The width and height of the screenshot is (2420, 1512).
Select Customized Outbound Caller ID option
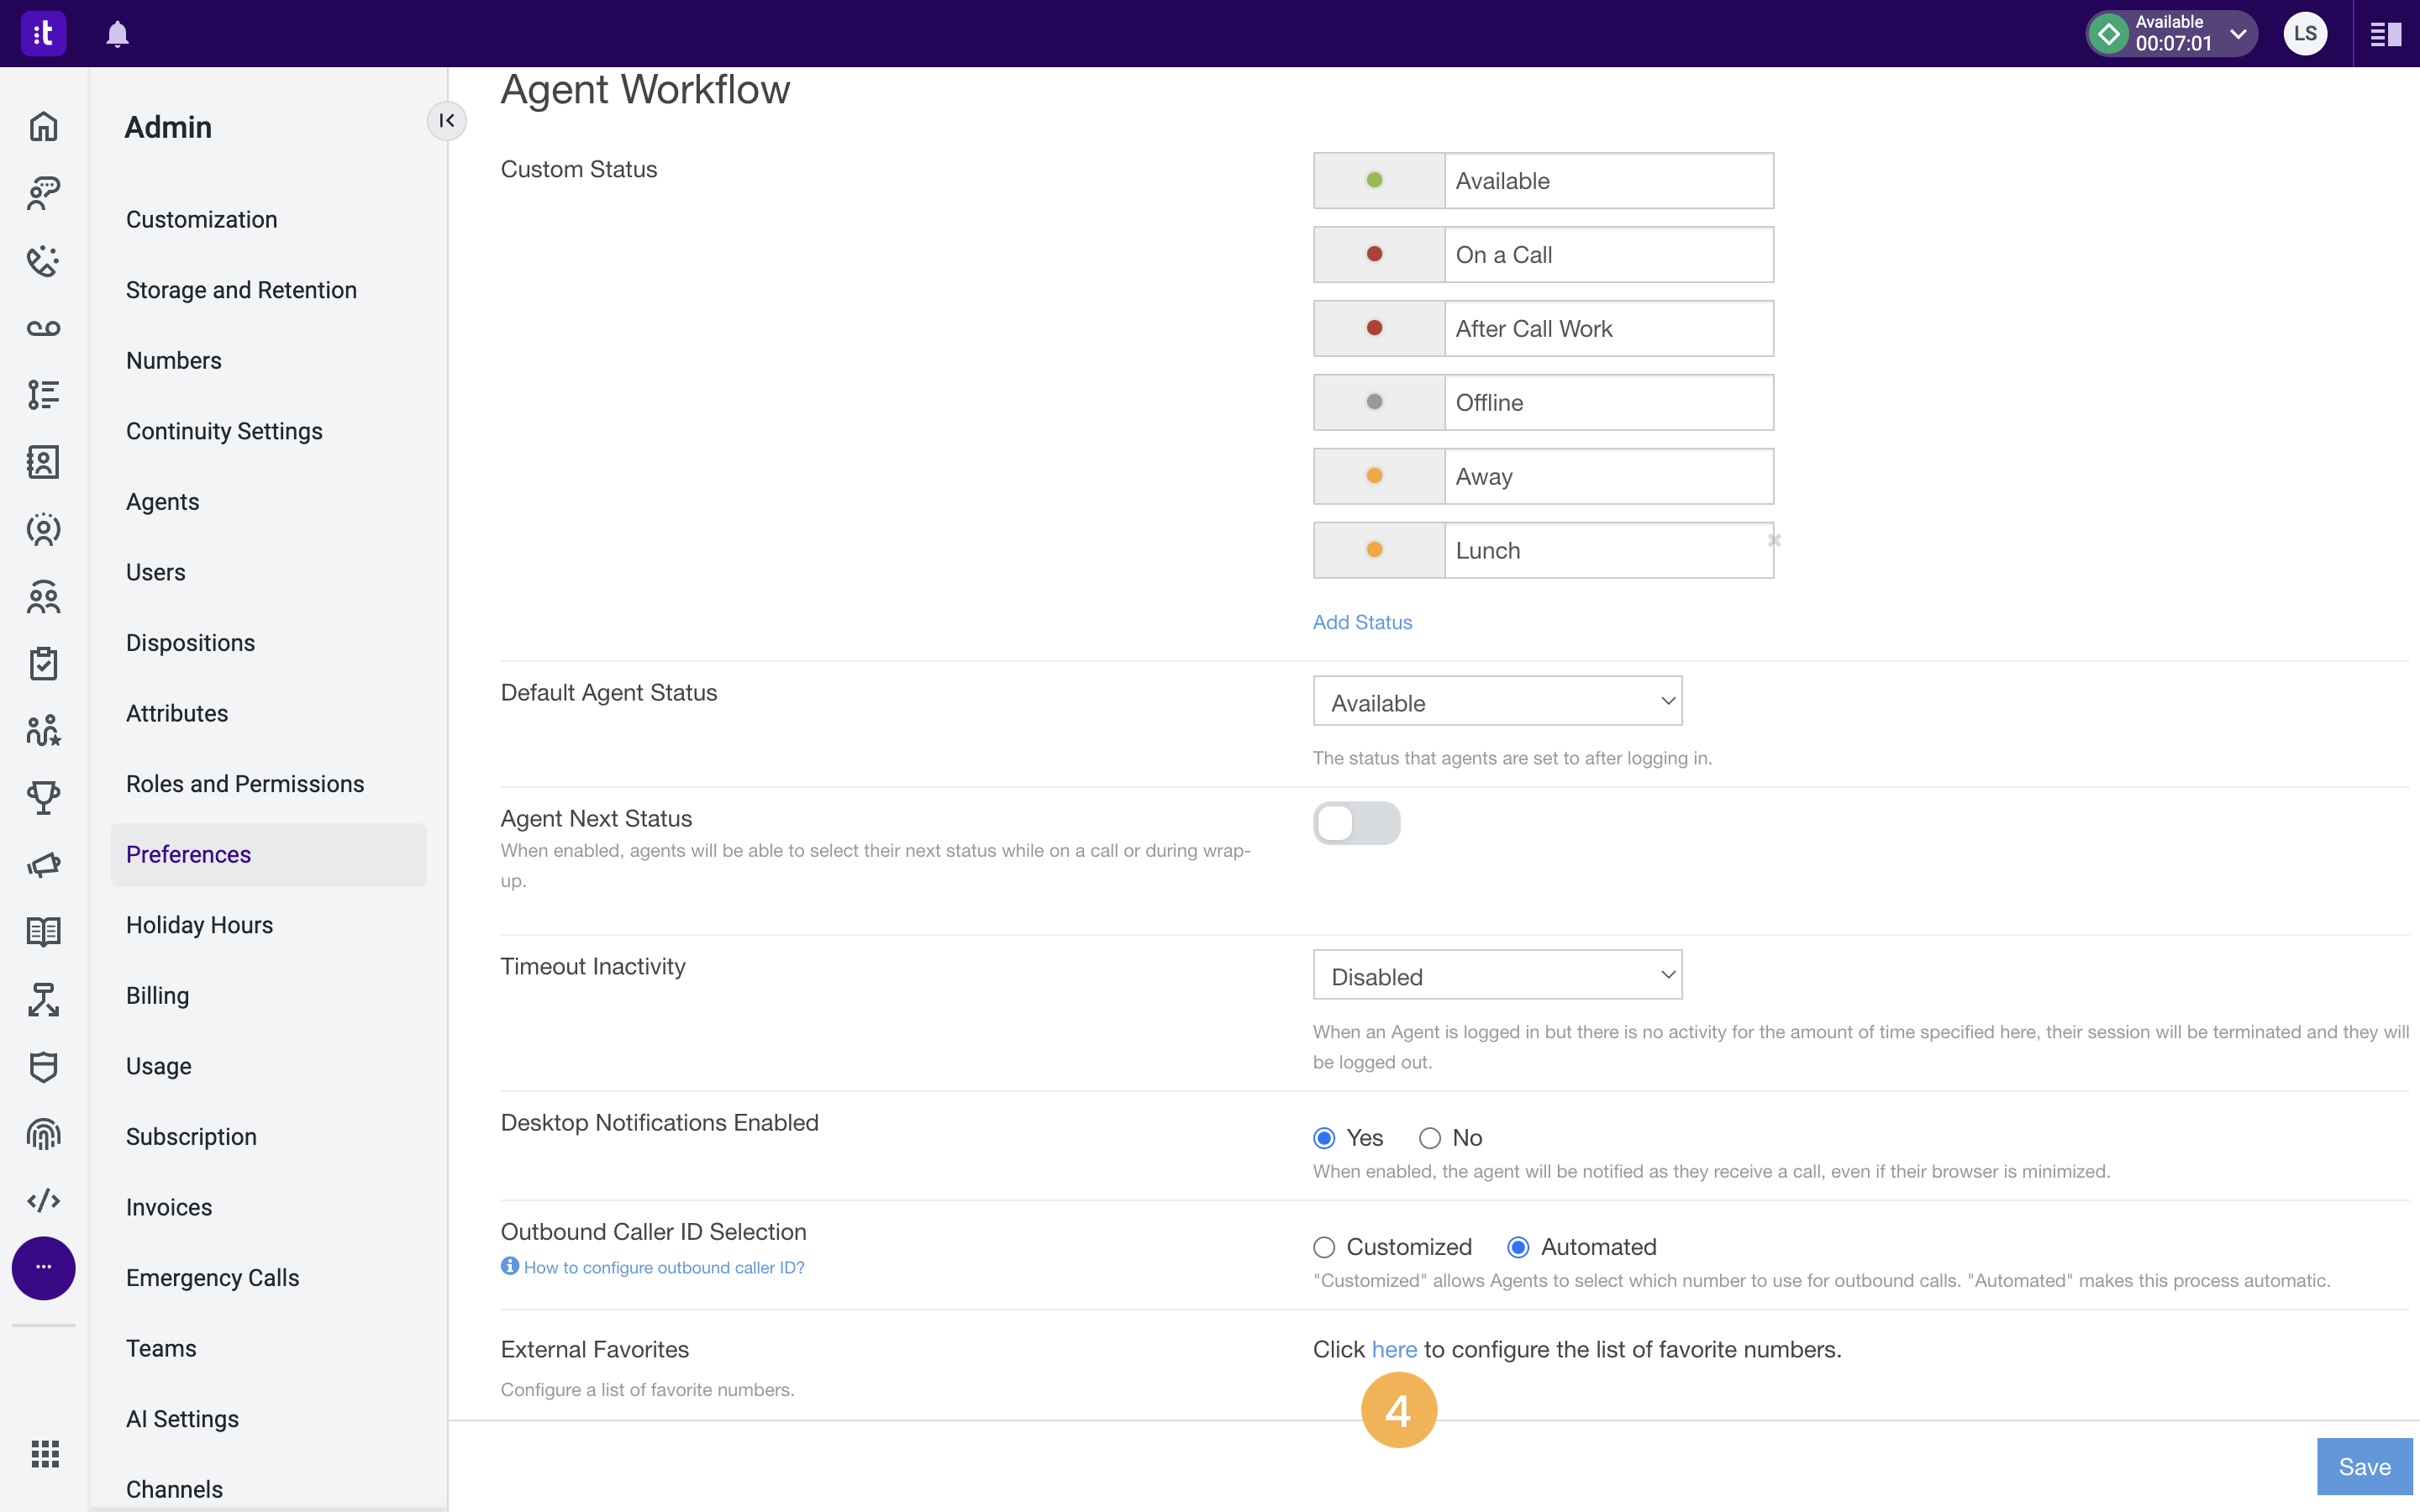pyautogui.click(x=1324, y=1247)
